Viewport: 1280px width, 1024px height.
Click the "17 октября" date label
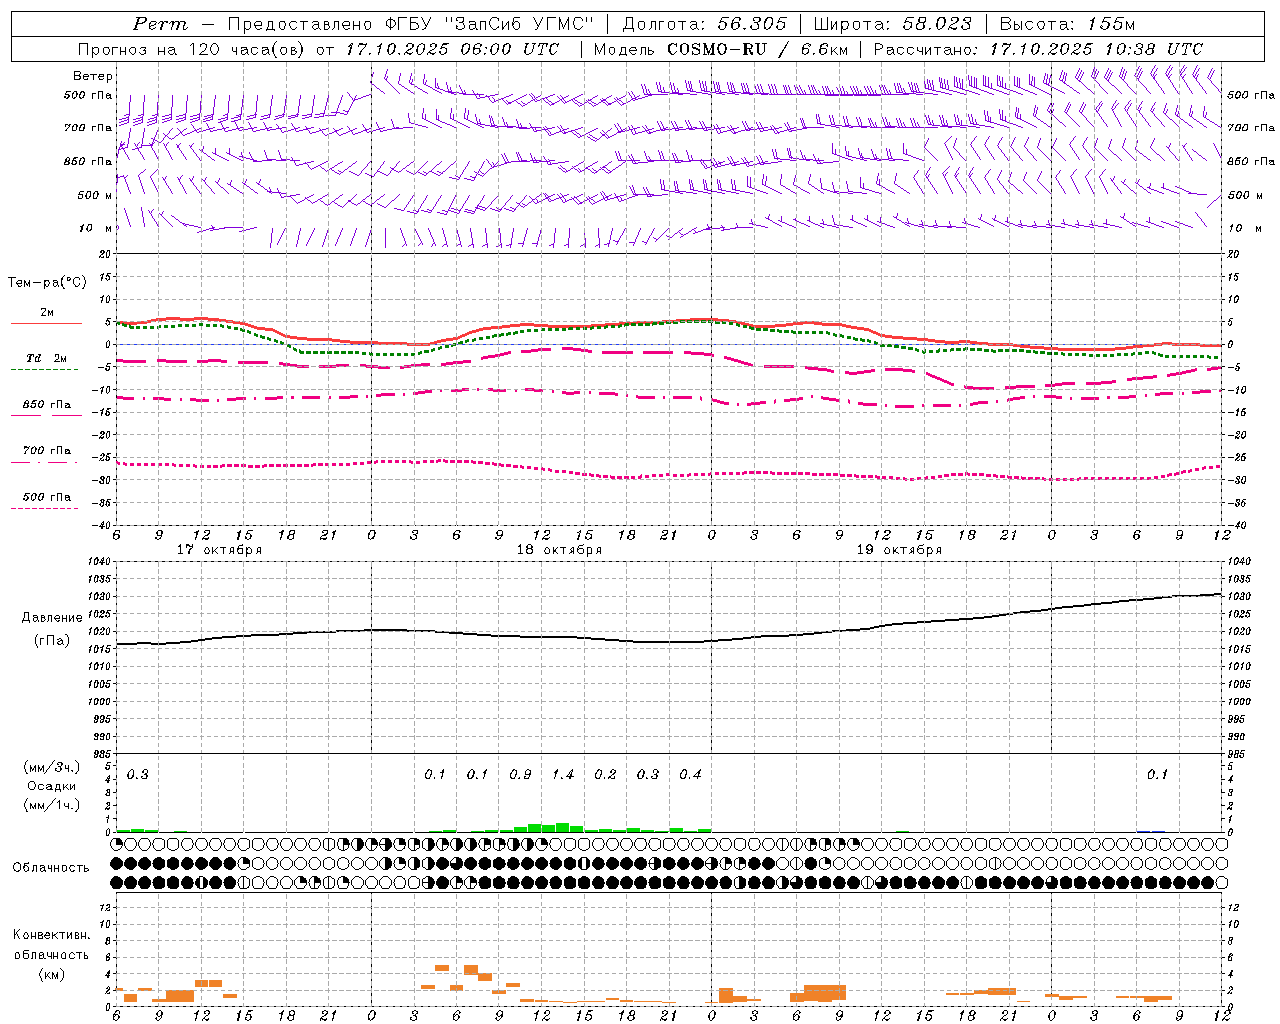219,550
